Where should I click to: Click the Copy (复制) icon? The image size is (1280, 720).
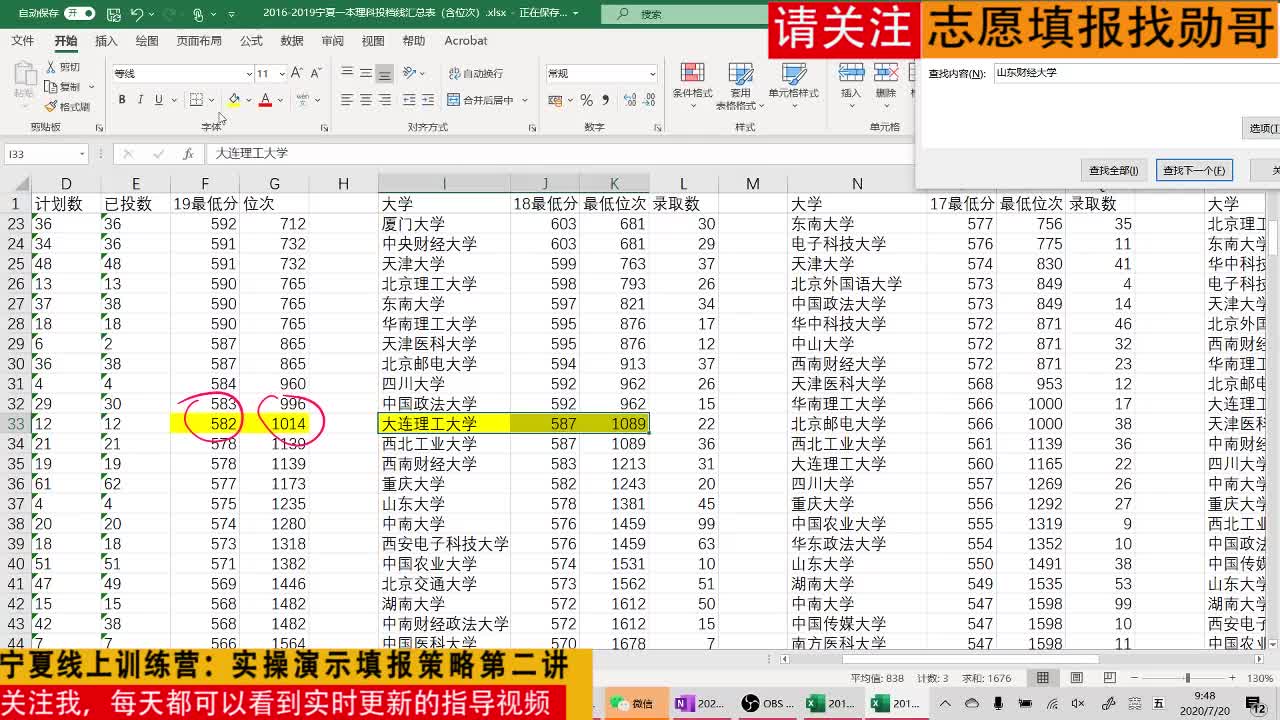click(52, 87)
